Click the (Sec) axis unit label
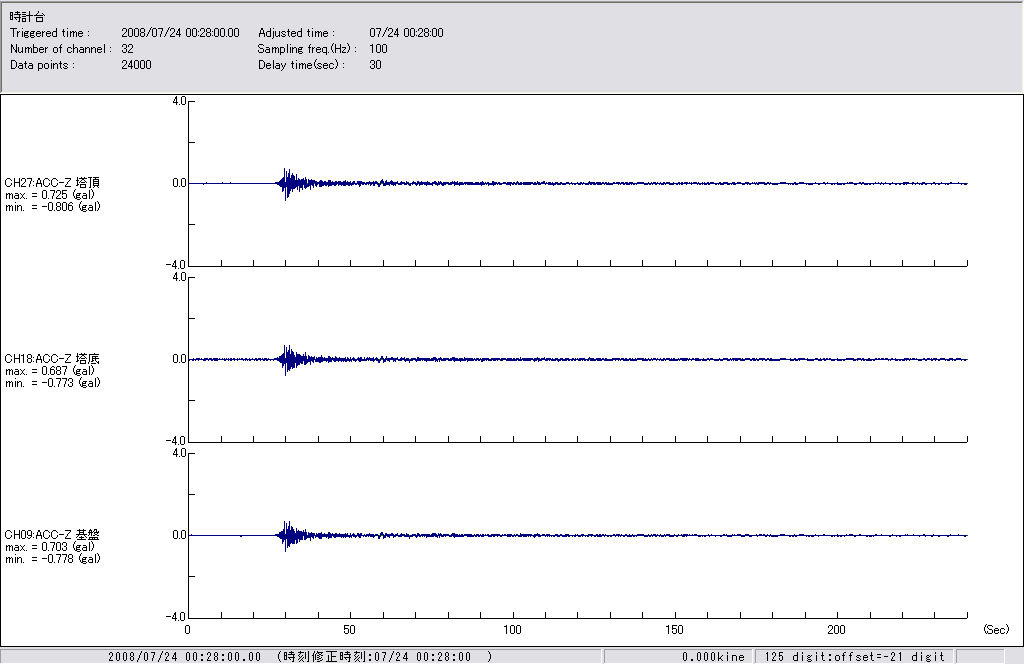The height and width of the screenshot is (664, 1024). 995,630
